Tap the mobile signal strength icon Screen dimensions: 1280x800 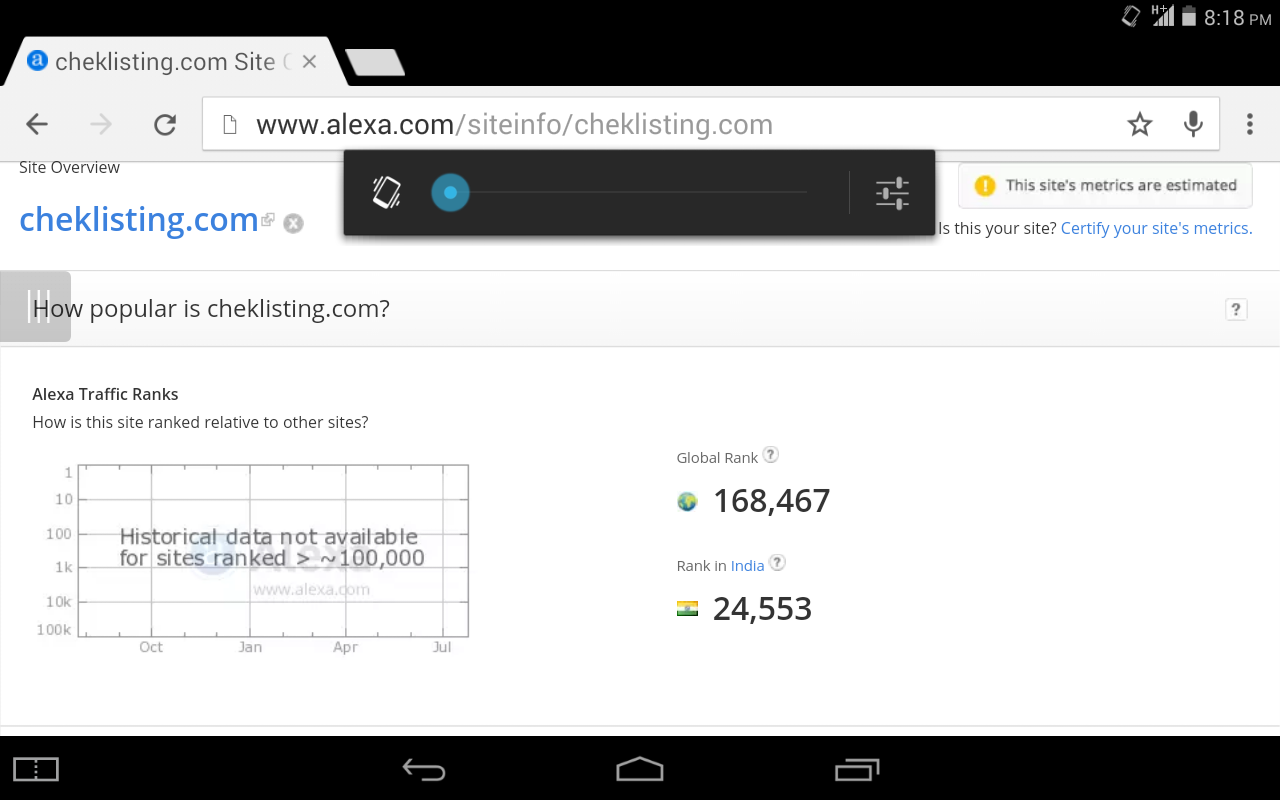coord(1162,16)
